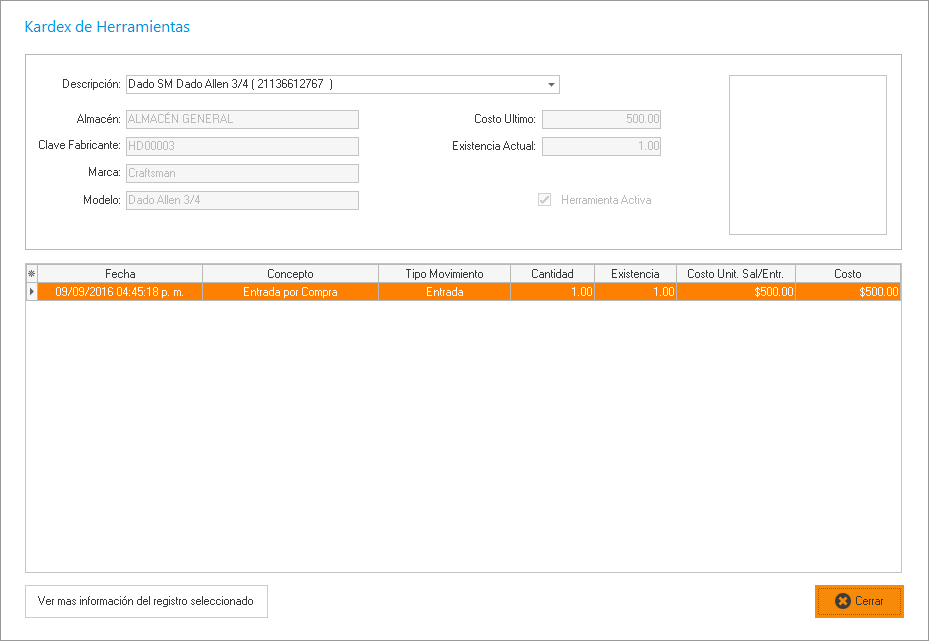Click the grid's top-left select-all corner
The height and width of the screenshot is (641, 929).
point(31,273)
